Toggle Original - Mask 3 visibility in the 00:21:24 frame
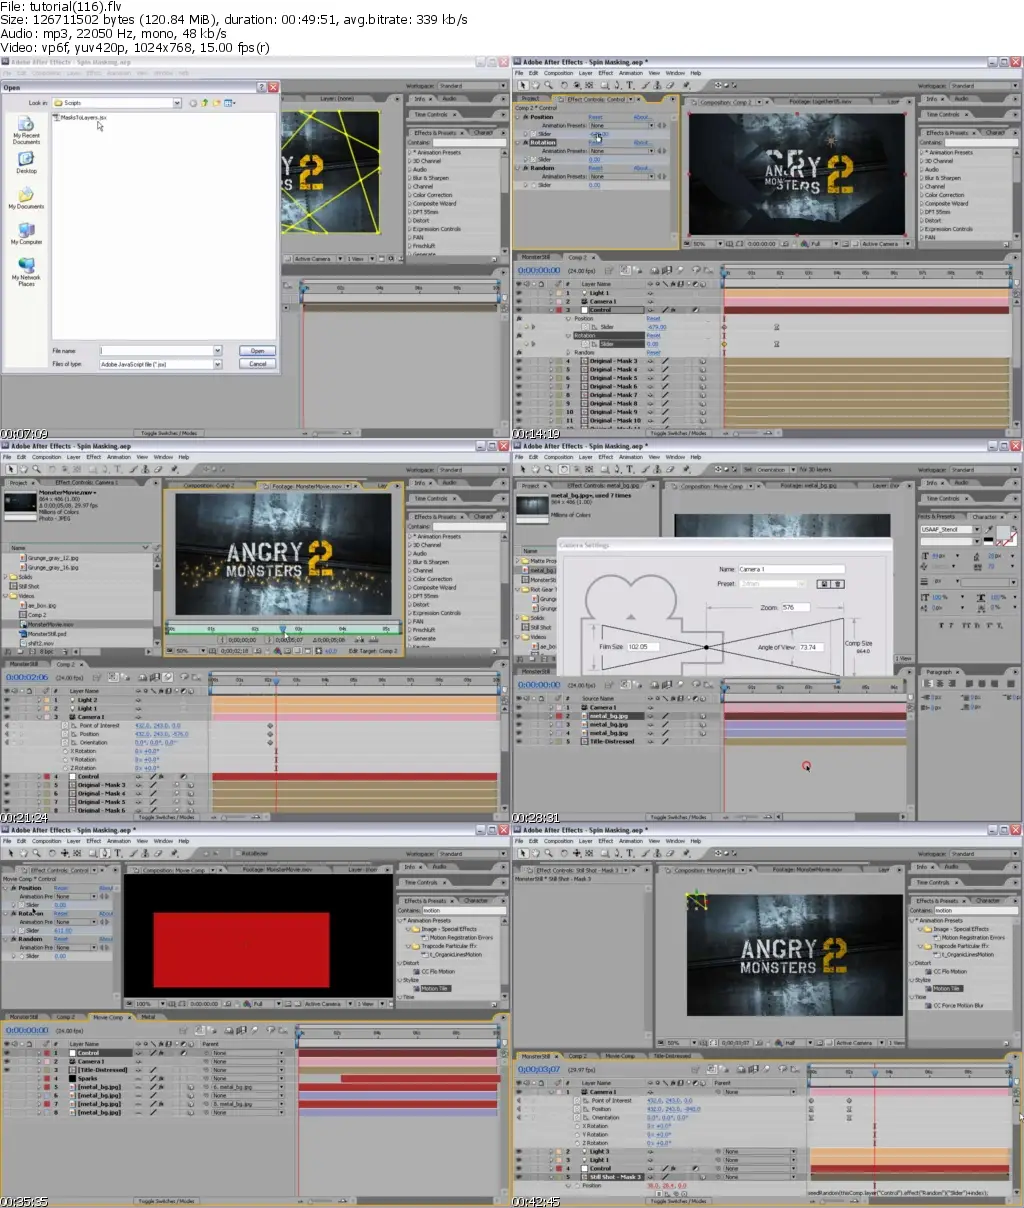1024x1208 pixels. 7,785
